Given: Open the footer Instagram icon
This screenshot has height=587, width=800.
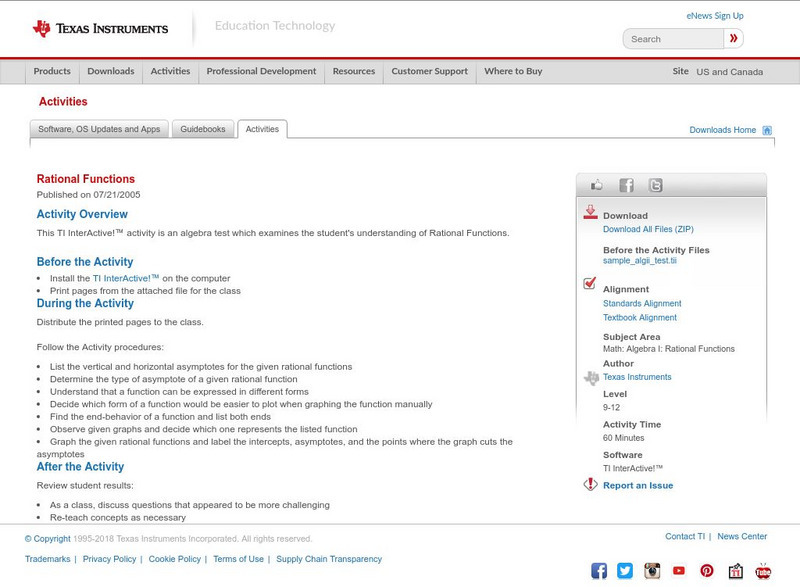Looking at the screenshot, I should [x=652, y=571].
